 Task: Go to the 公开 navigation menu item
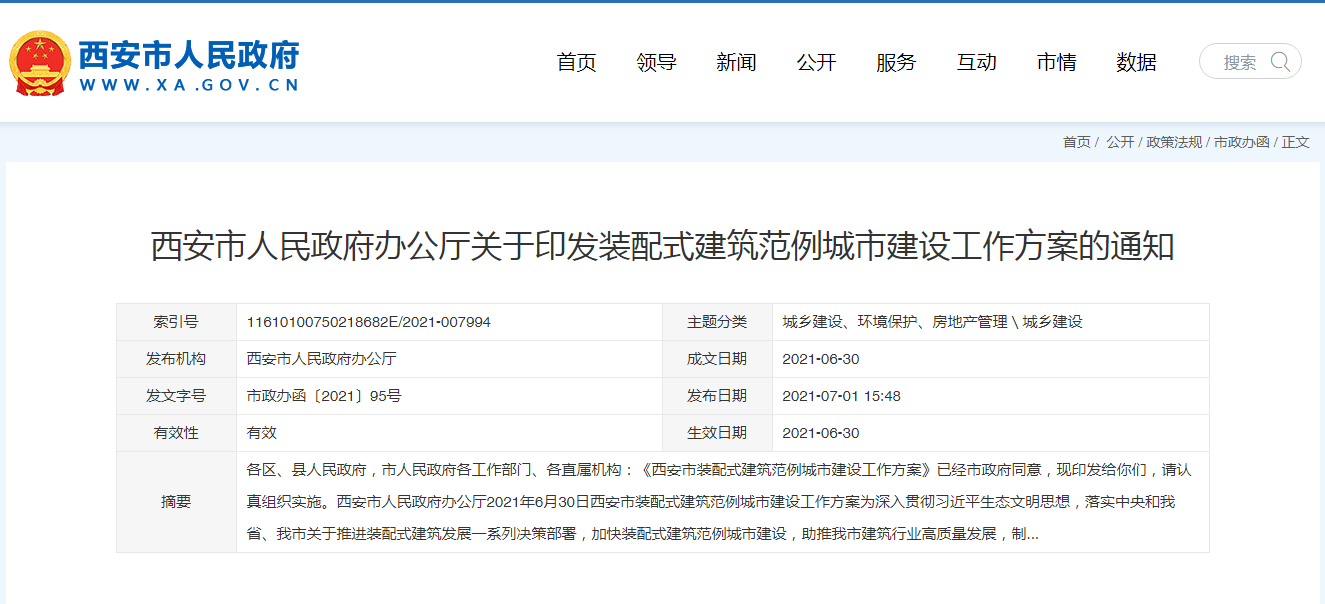816,62
